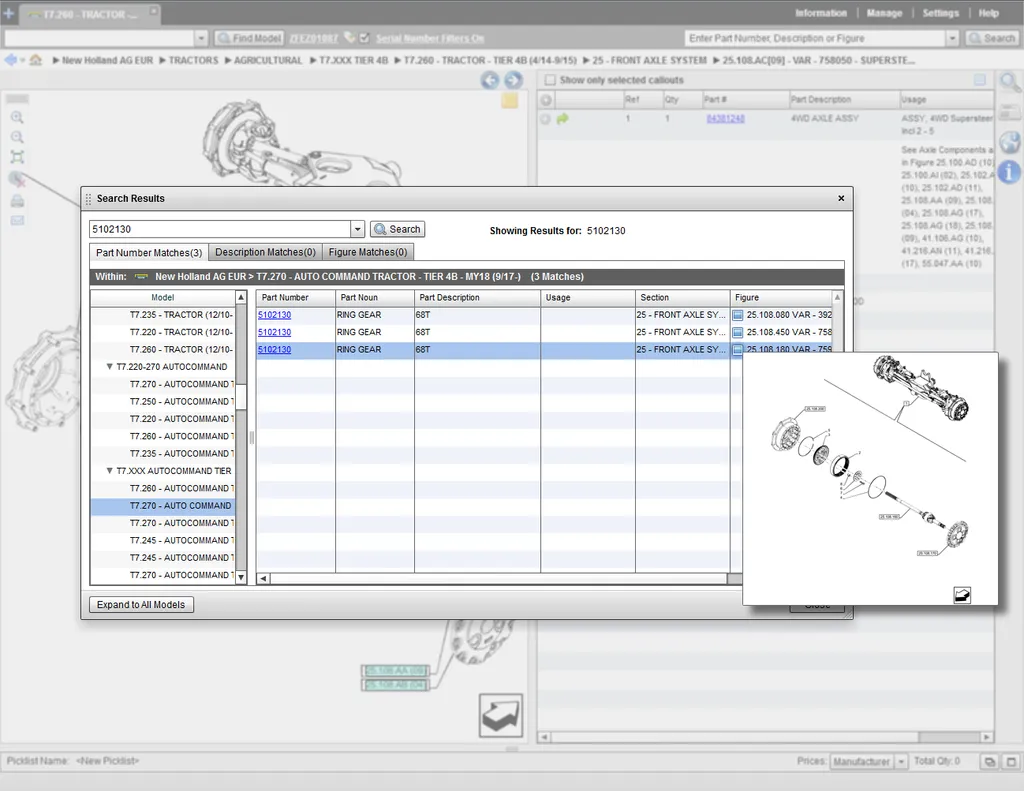
Task: Open 5102130 link in the 25.108.080 row
Action: coord(274,315)
